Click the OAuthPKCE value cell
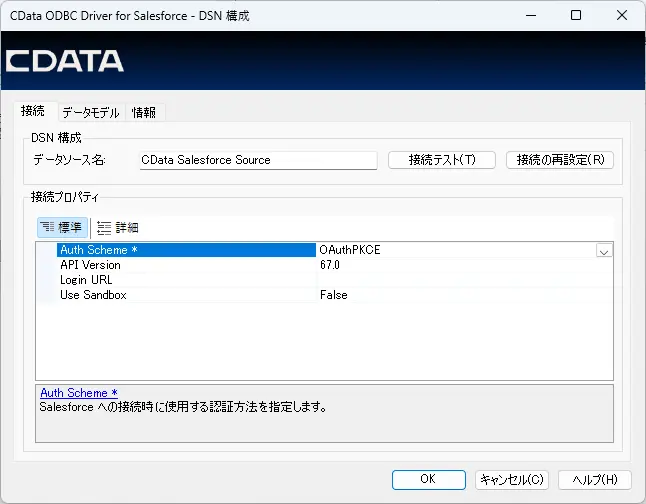Viewport: 646px width, 504px height. tap(456, 250)
